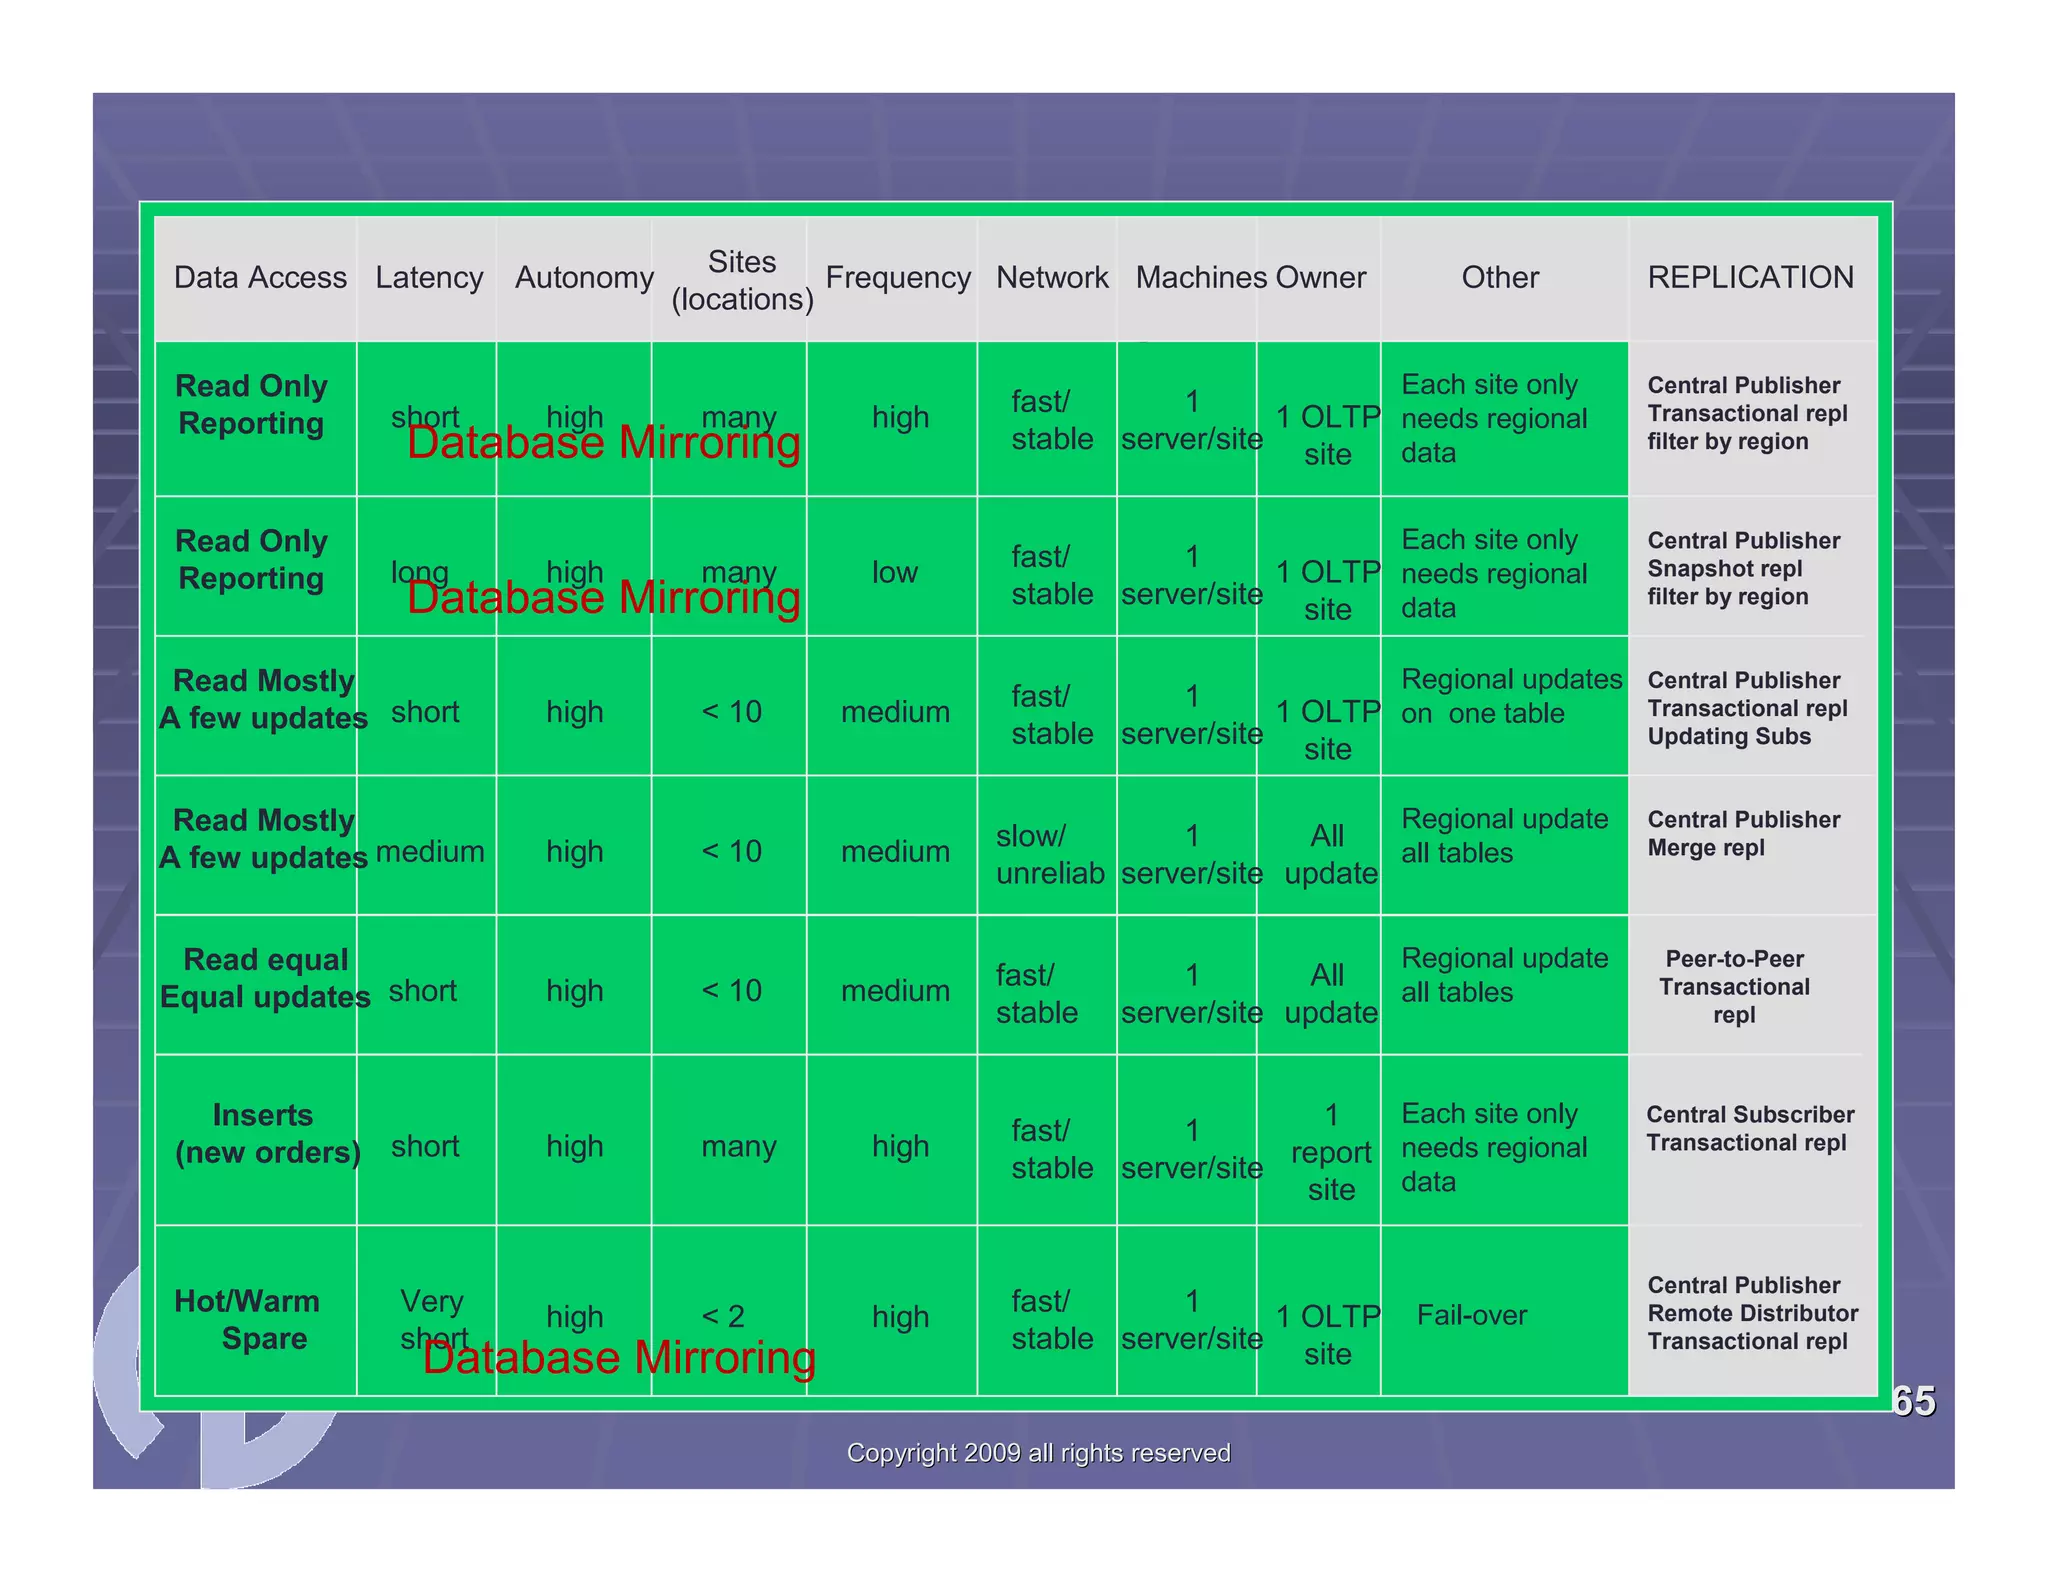Click the Snapshot repl filter by region cell

(x=1743, y=568)
